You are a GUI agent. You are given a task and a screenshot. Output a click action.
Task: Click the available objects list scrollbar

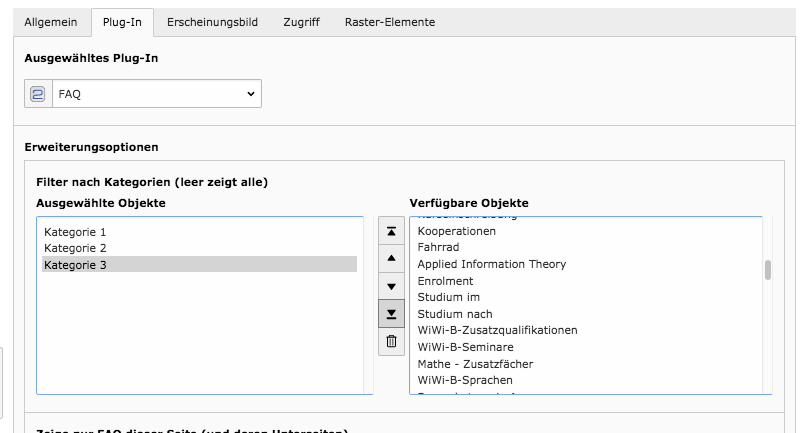[x=767, y=271]
